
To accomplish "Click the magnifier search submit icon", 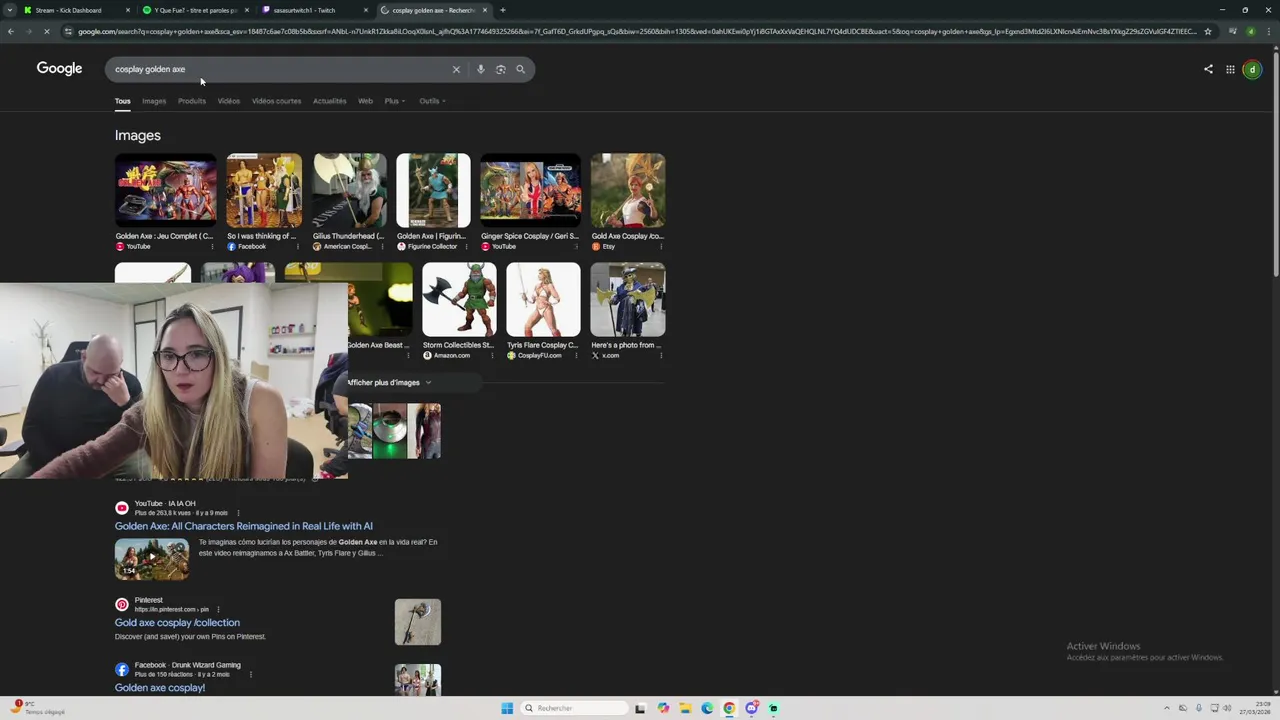I will [x=520, y=69].
